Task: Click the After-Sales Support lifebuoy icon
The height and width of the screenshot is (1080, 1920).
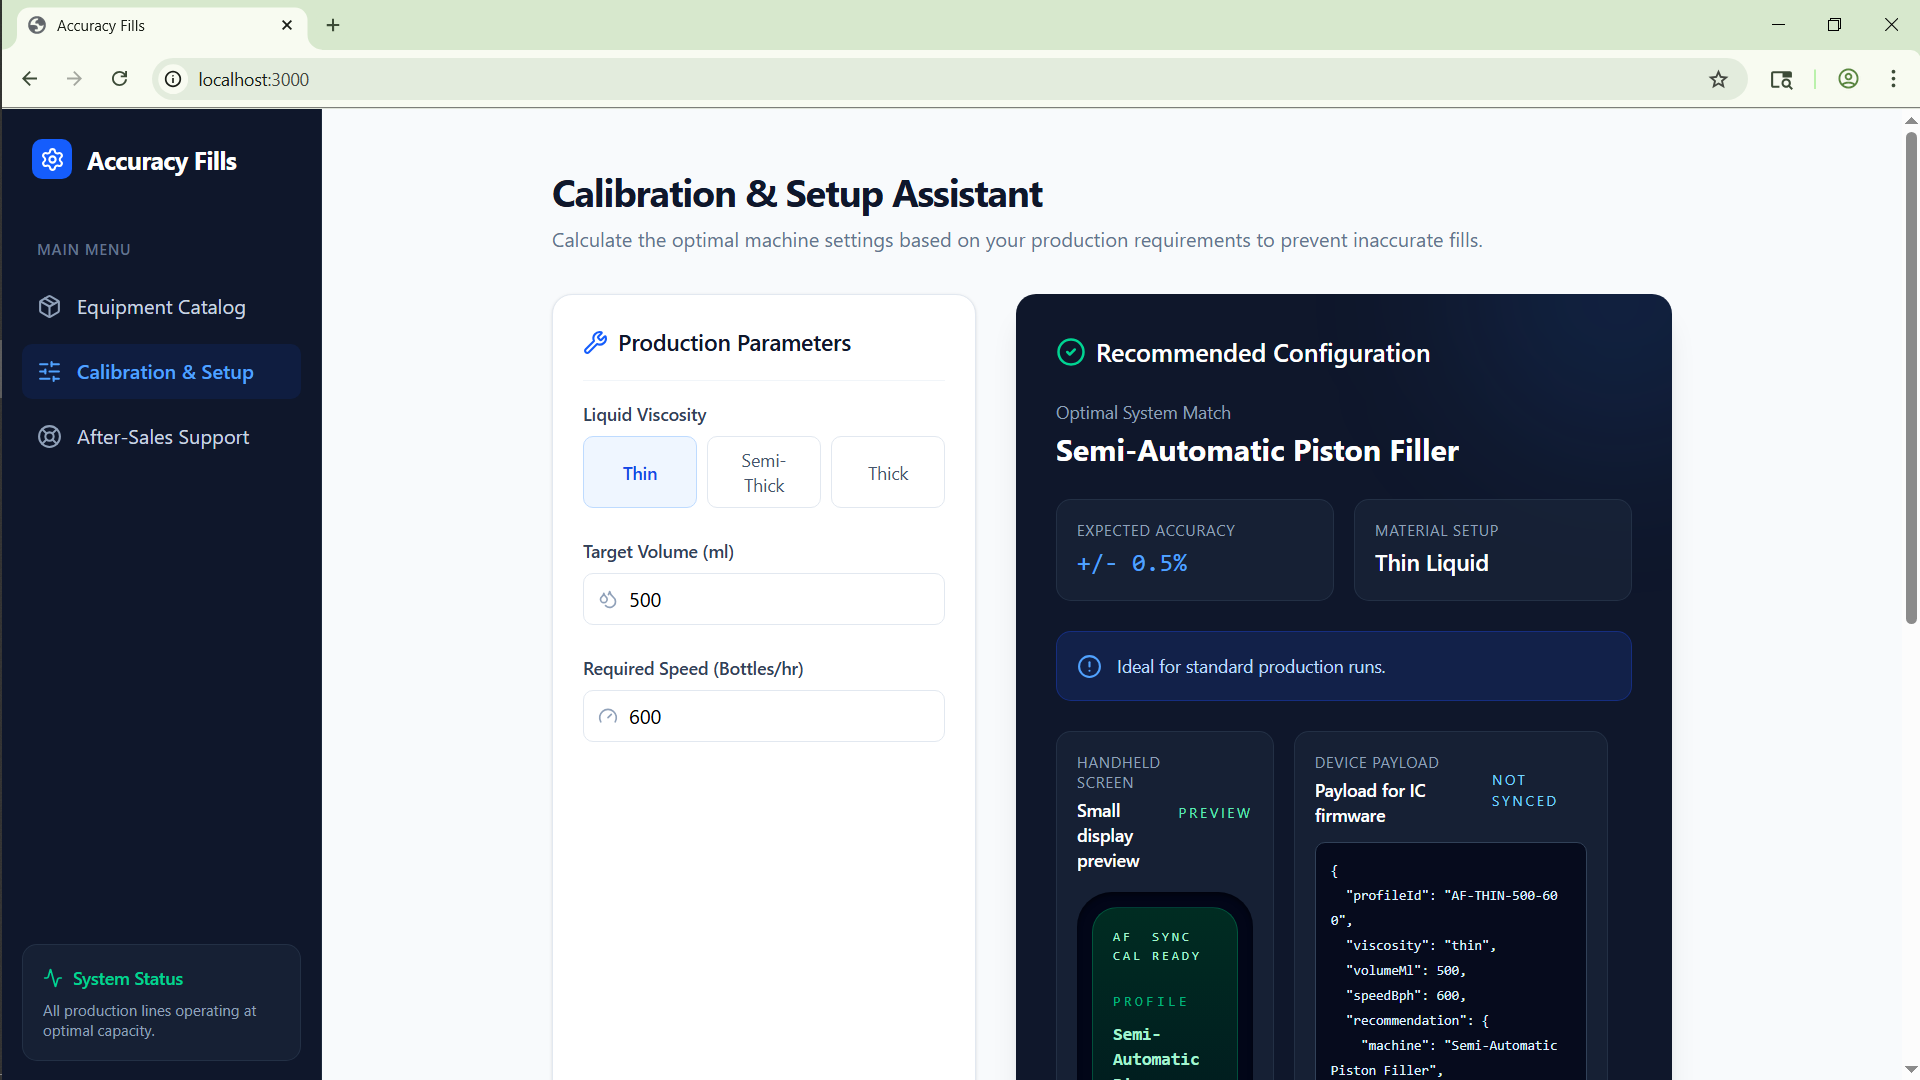Action: tap(49, 437)
